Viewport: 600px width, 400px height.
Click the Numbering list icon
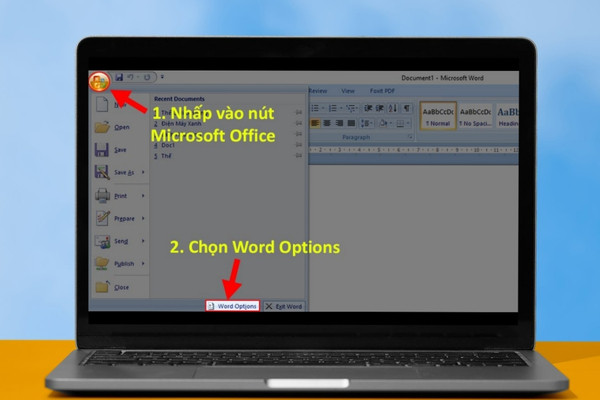point(333,108)
